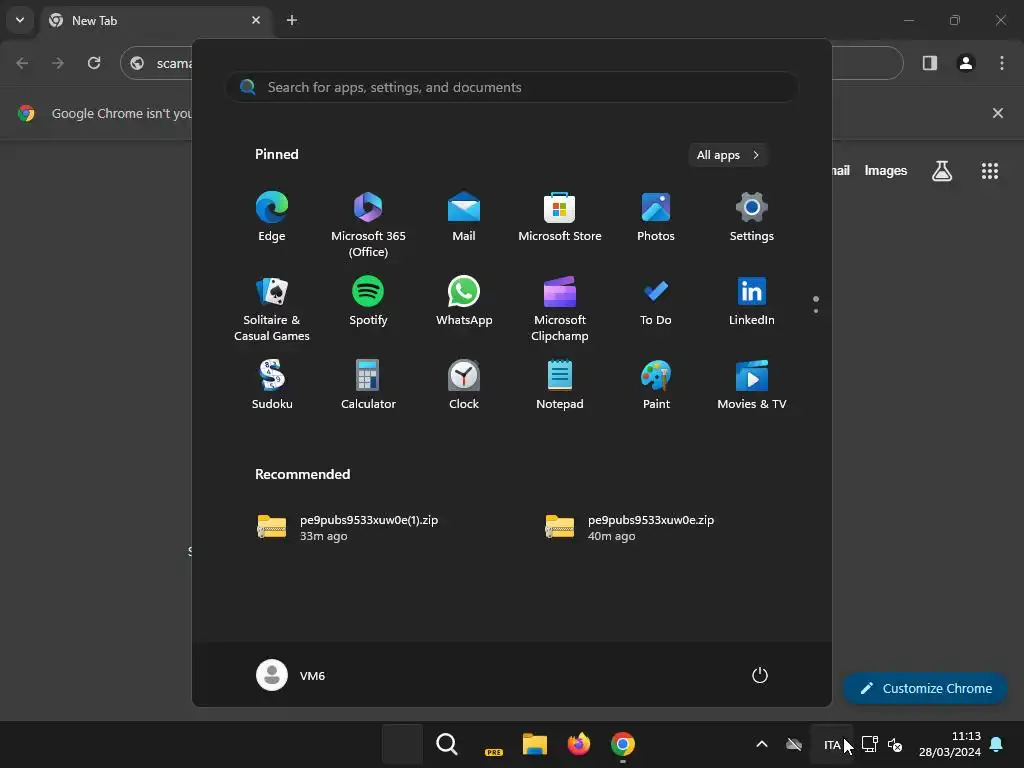Launch the Sudoku game
The width and height of the screenshot is (1024, 768).
(272, 385)
